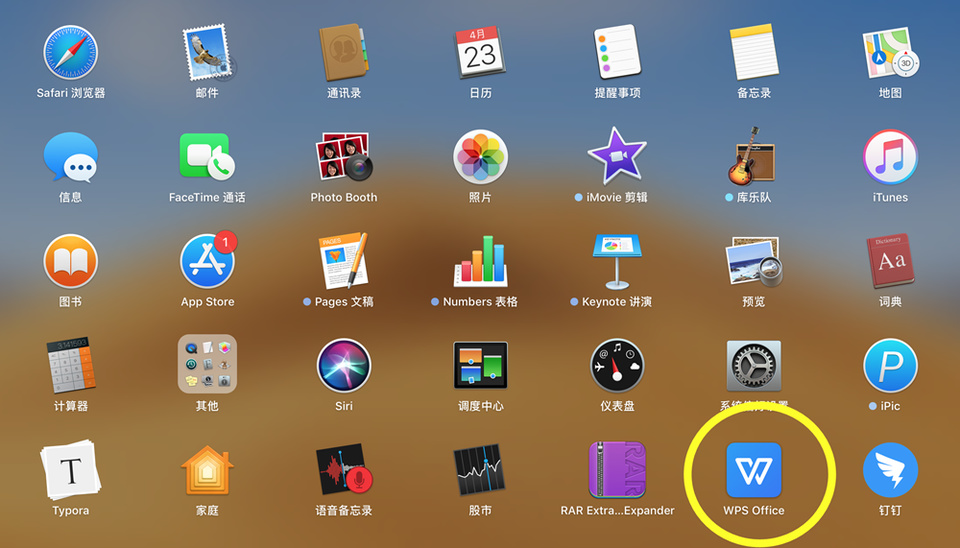Open the Photo Booth app
Image resolution: width=960 pixels, height=548 pixels.
pos(344,157)
